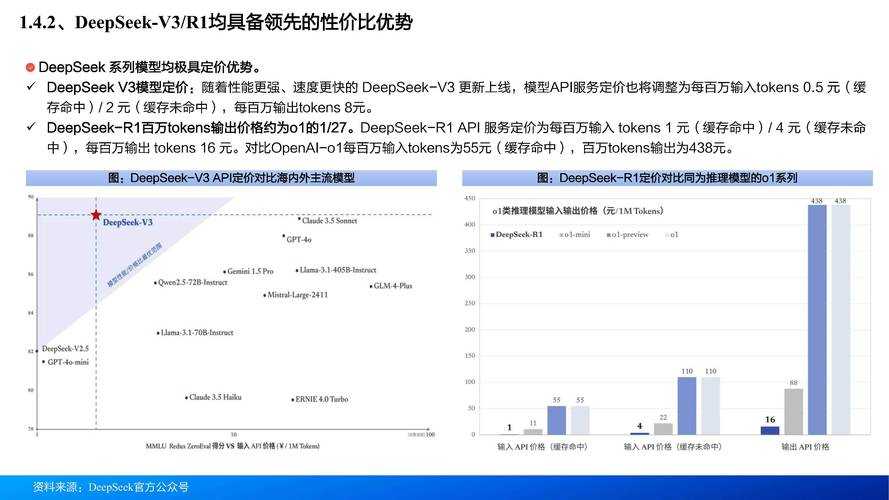Image resolution: width=889 pixels, height=500 pixels.
Task: Click the heading o1类推理模型输入输出价格（元/1M Tokens）
Action: 578,211
